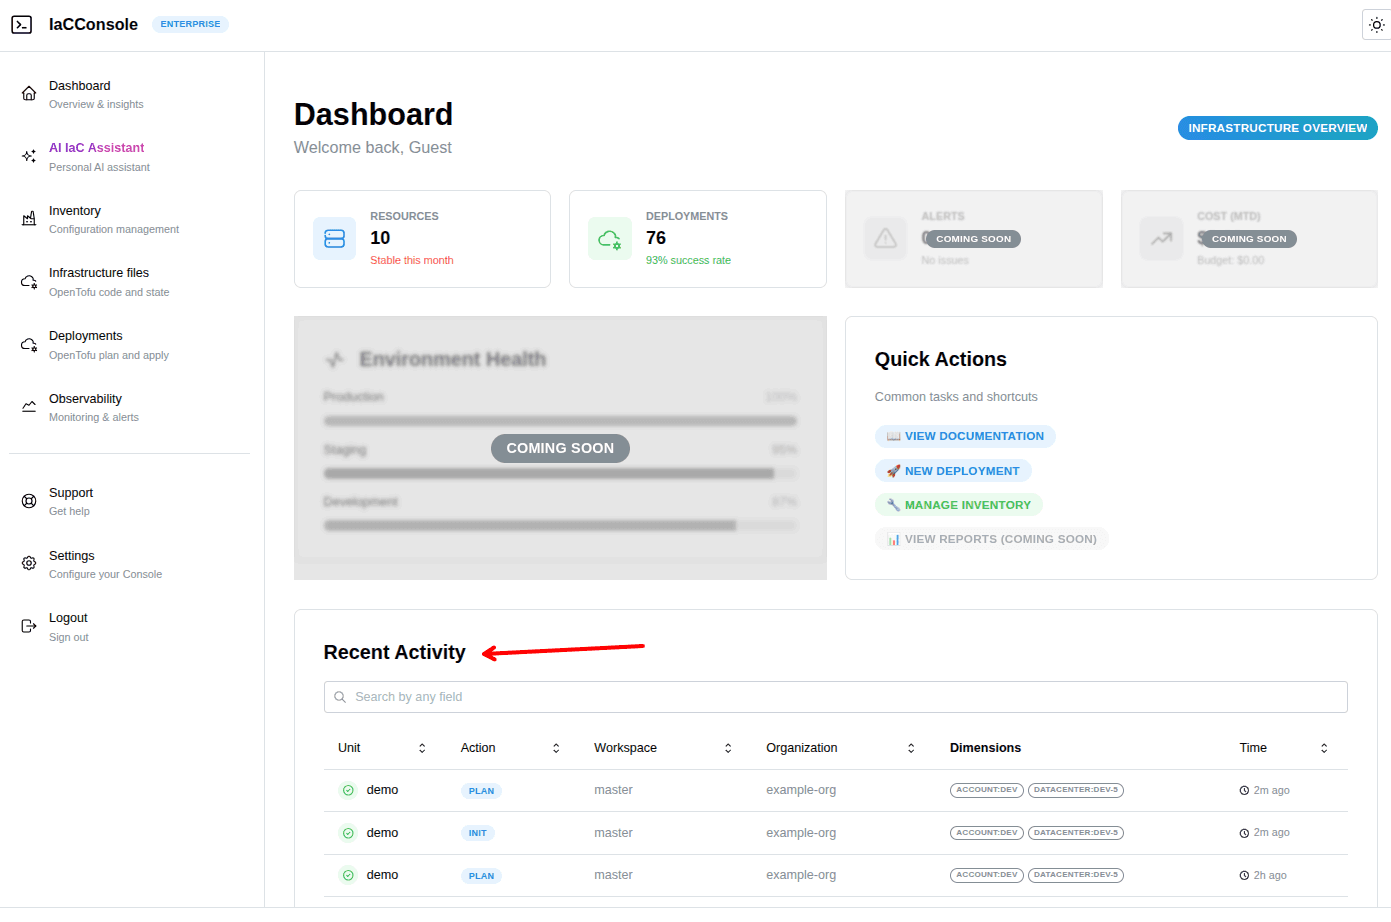Viewport: 1391px width, 922px height.
Task: Click the Production health progress bar
Action: pos(560,420)
